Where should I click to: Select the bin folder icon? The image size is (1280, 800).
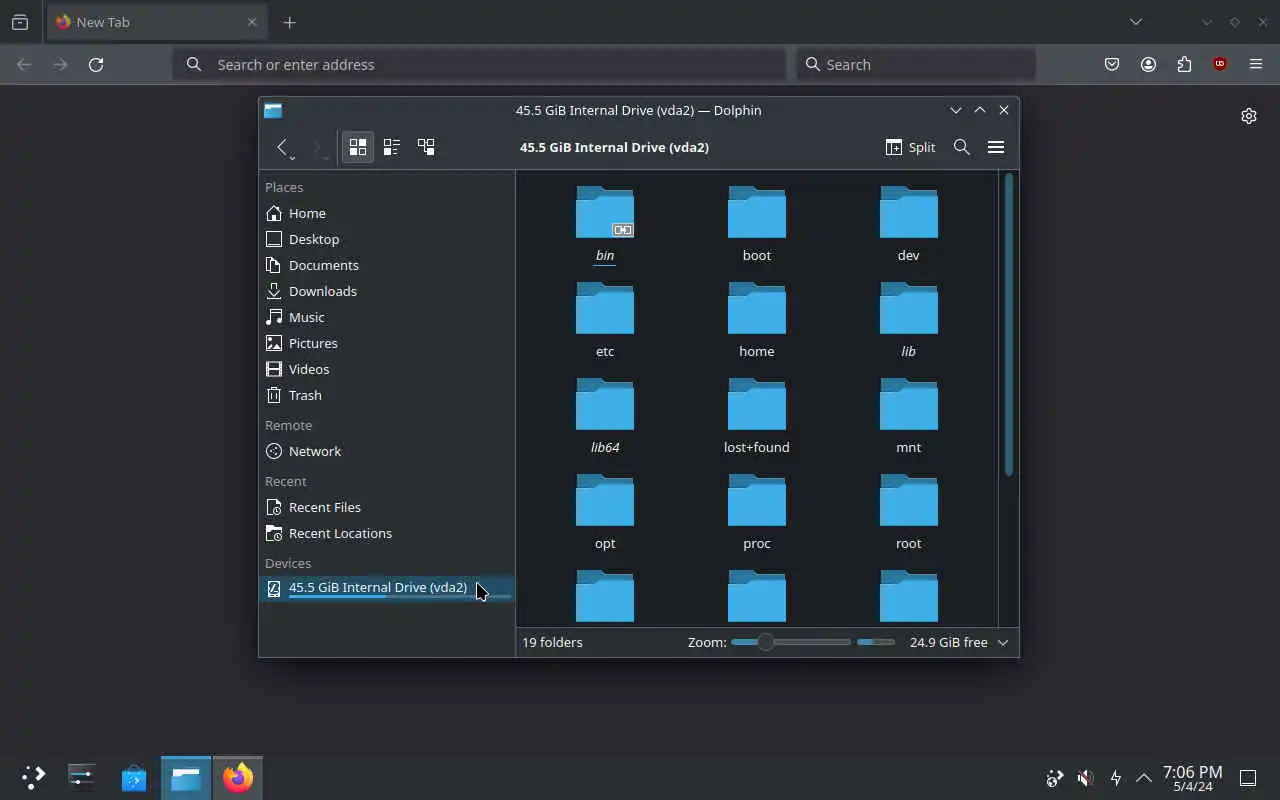(605, 212)
